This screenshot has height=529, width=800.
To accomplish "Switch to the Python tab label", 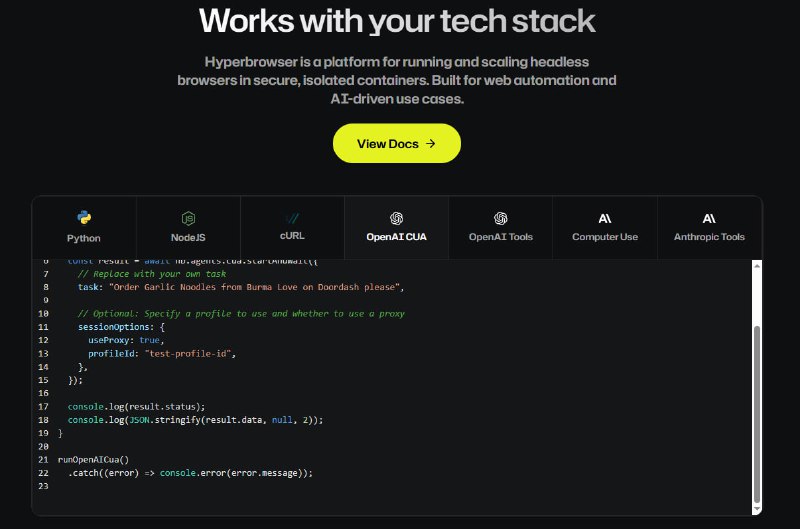I will coord(84,238).
